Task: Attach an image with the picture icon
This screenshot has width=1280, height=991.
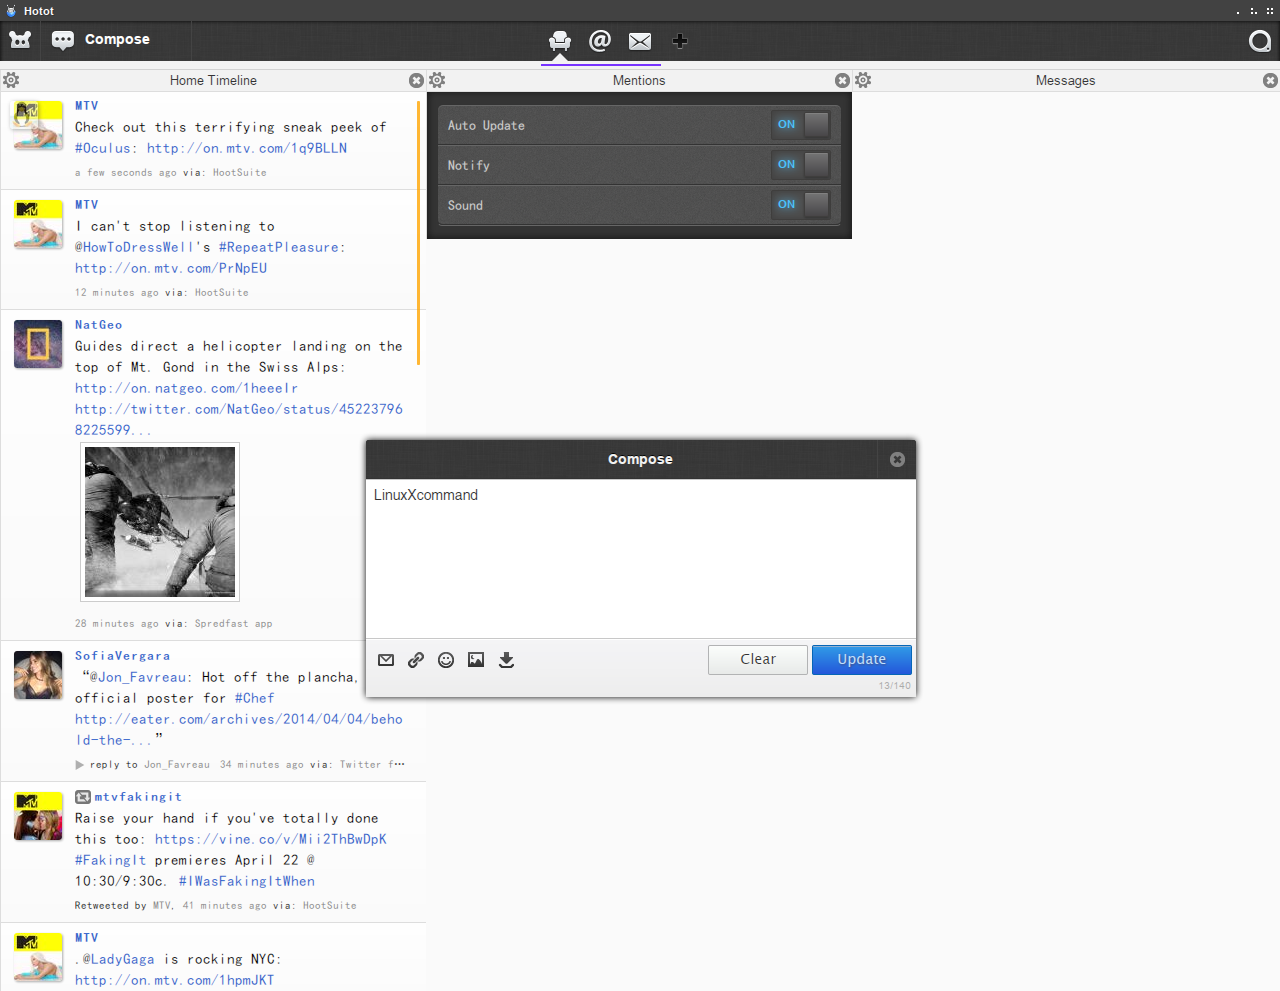Action: pos(476,660)
